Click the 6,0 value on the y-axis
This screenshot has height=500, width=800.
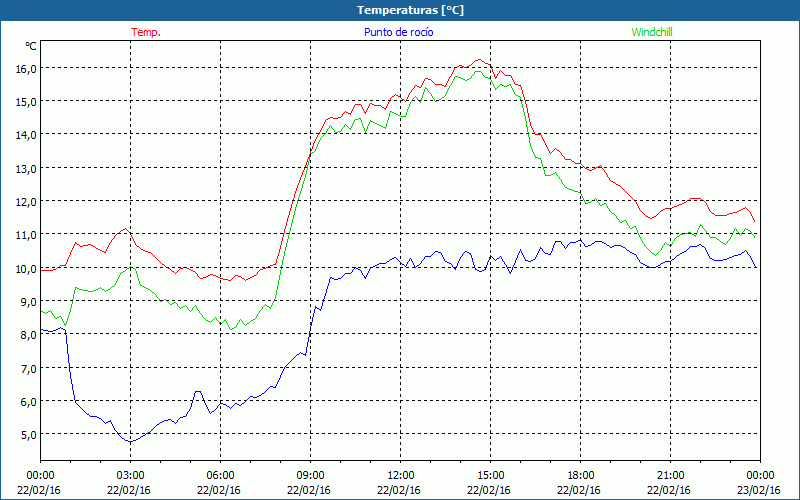tap(28, 402)
